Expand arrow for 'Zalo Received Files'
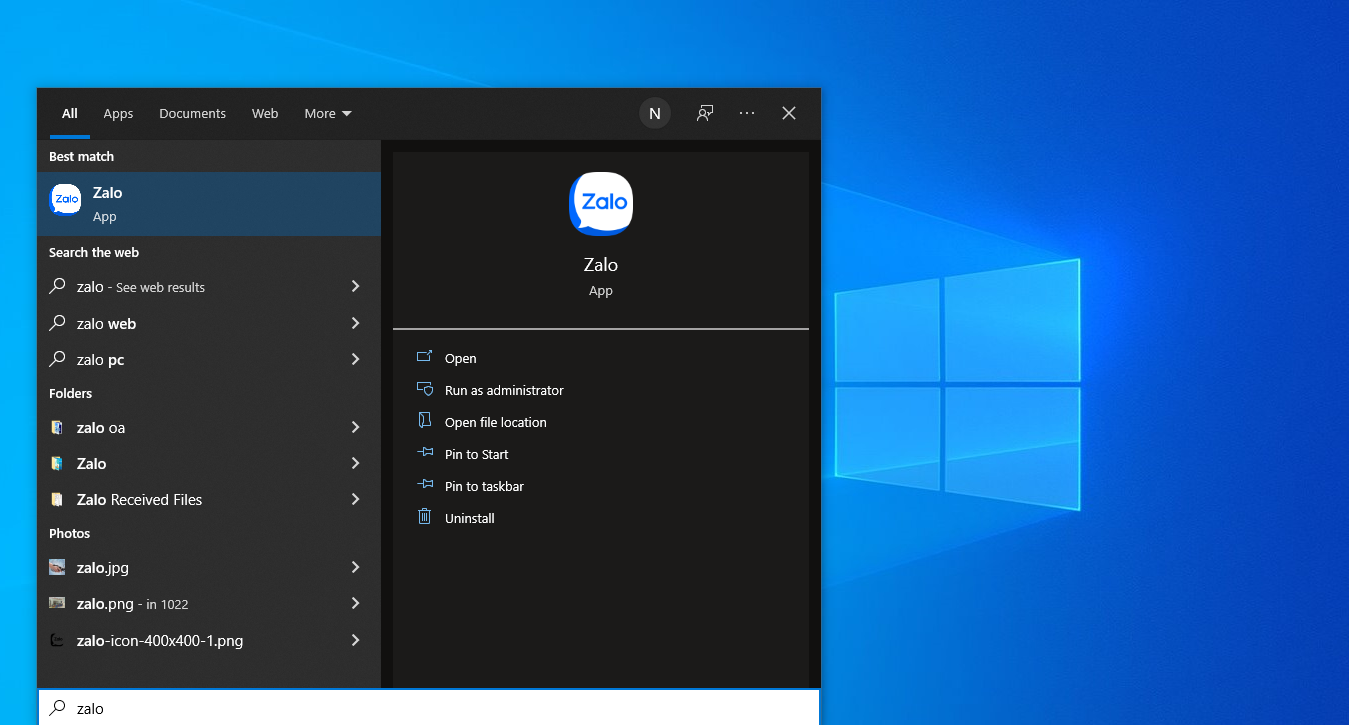 pos(355,499)
